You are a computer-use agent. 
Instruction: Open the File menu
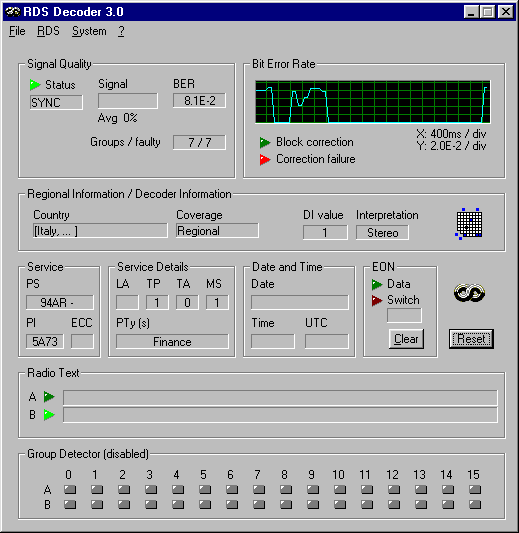tap(17, 31)
